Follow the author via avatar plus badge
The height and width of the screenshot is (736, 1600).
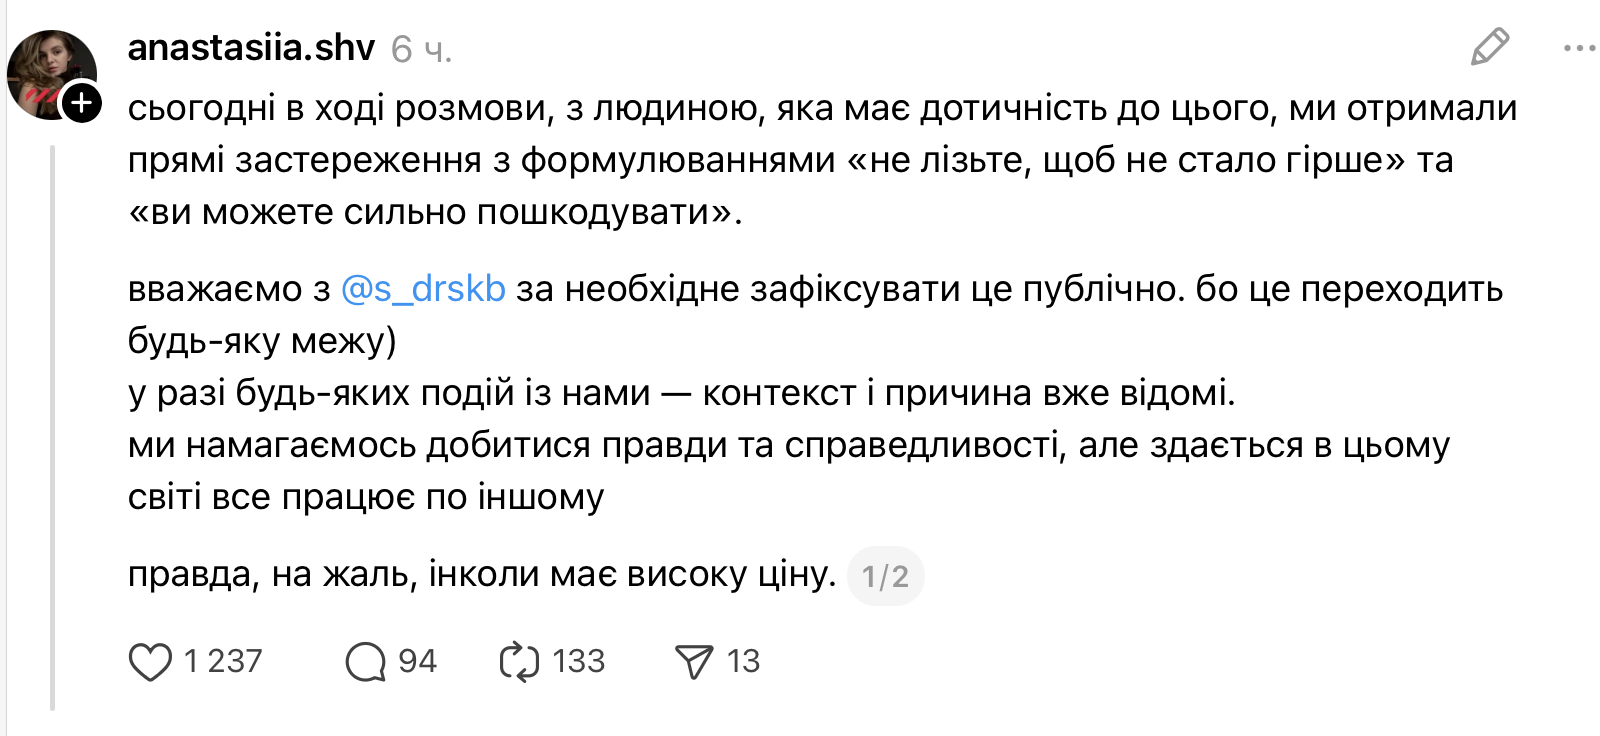pyautogui.click(x=82, y=103)
